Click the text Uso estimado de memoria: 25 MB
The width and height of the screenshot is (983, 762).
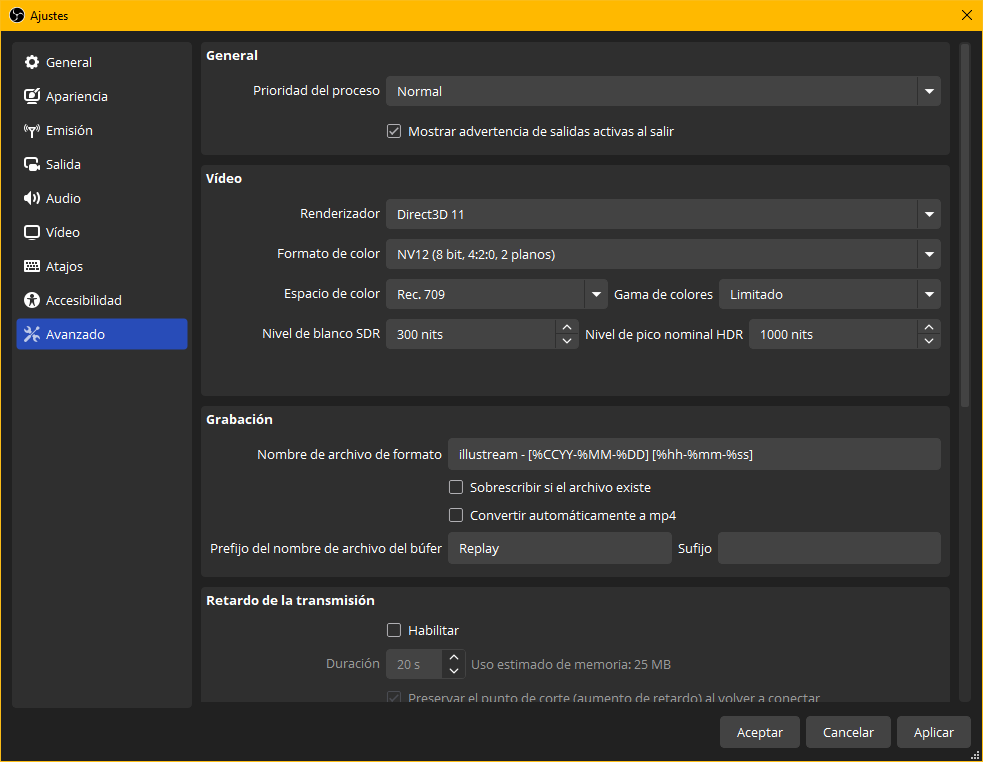[x=570, y=664]
